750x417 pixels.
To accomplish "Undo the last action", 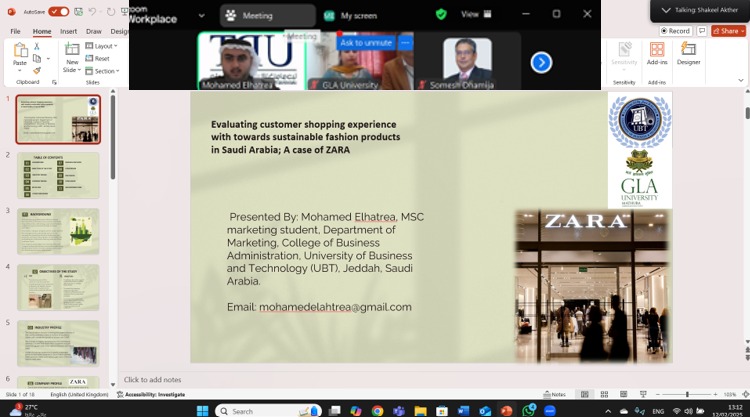I will 92,11.
